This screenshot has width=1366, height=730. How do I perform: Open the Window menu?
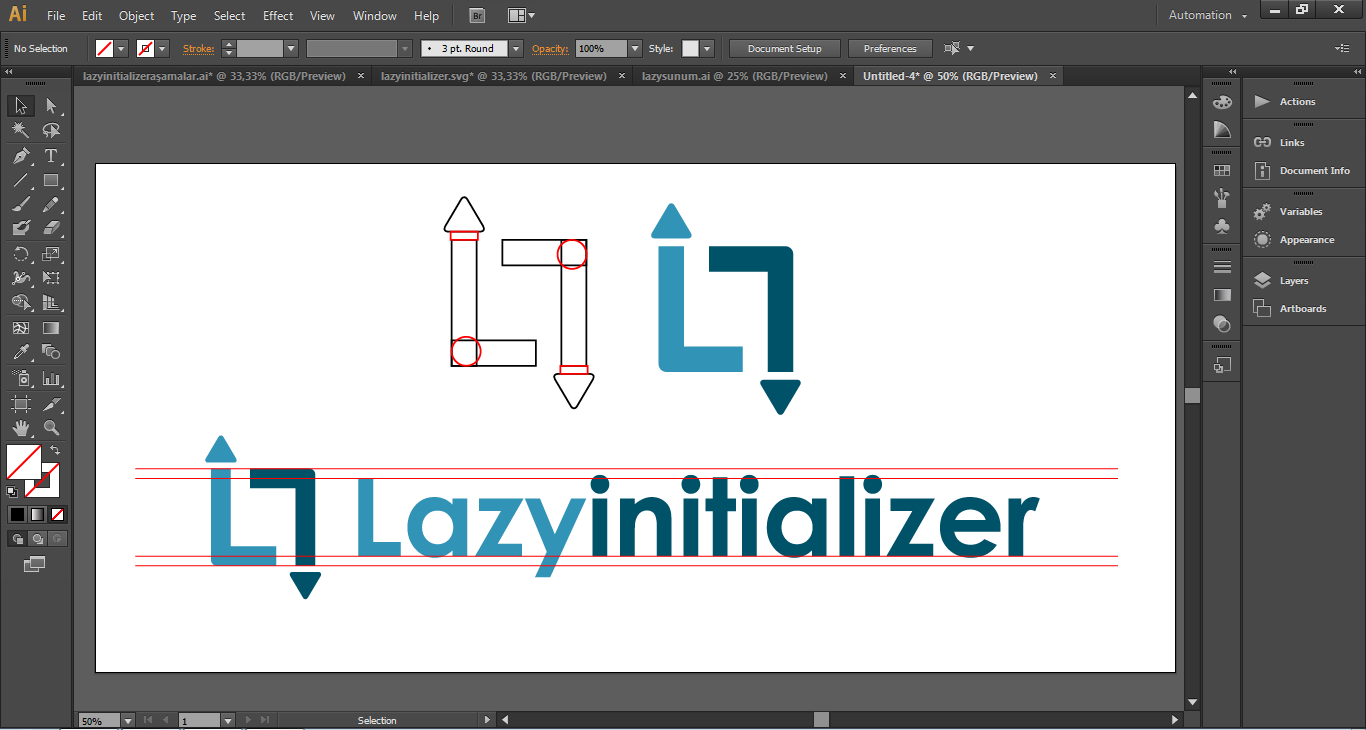pyautogui.click(x=375, y=16)
